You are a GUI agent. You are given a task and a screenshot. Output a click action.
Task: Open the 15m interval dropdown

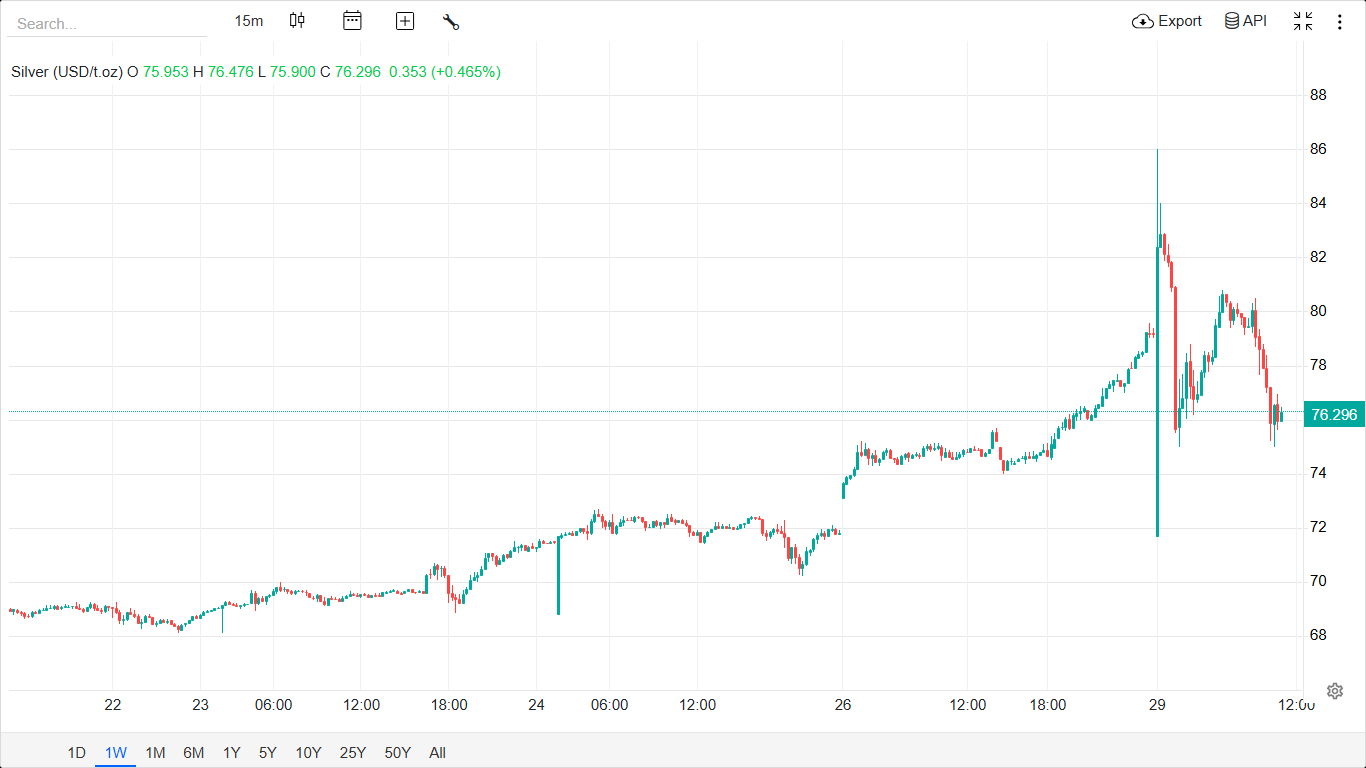click(249, 21)
